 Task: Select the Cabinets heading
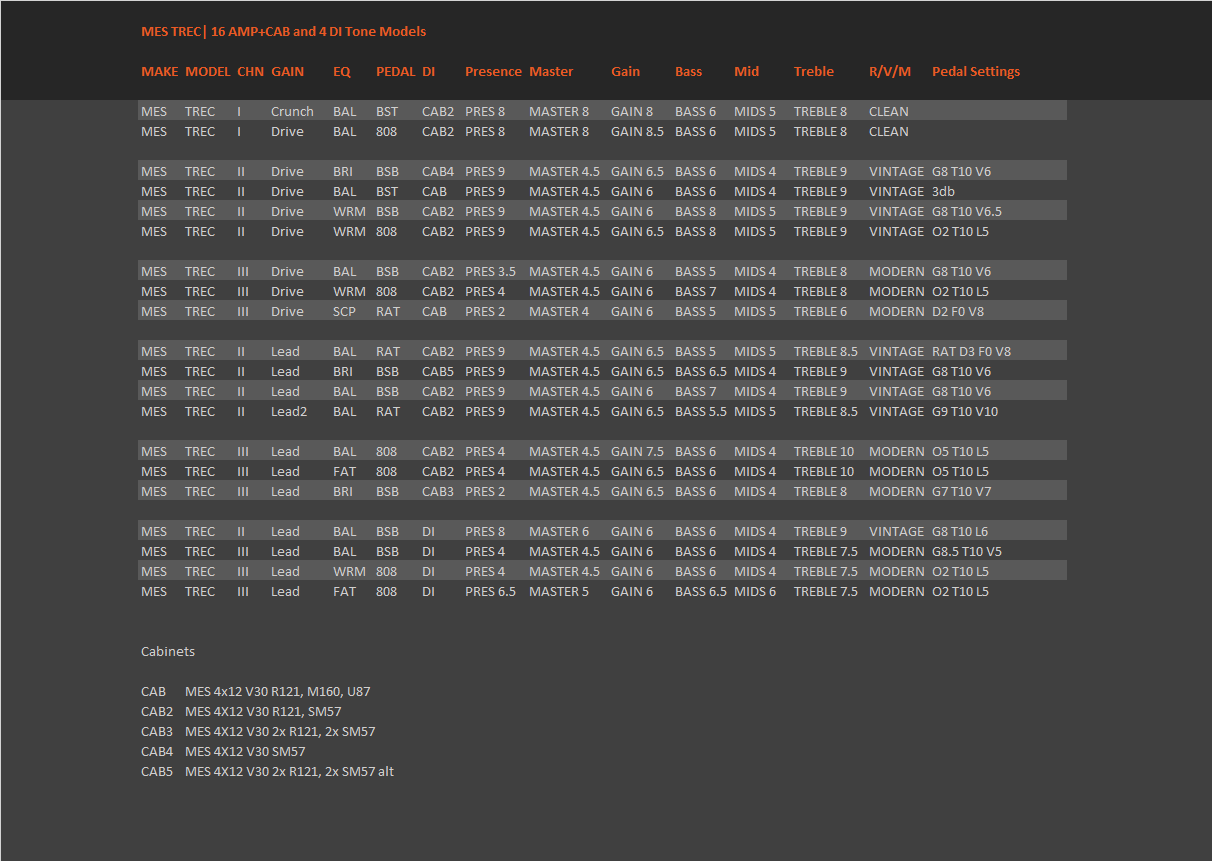pos(168,651)
